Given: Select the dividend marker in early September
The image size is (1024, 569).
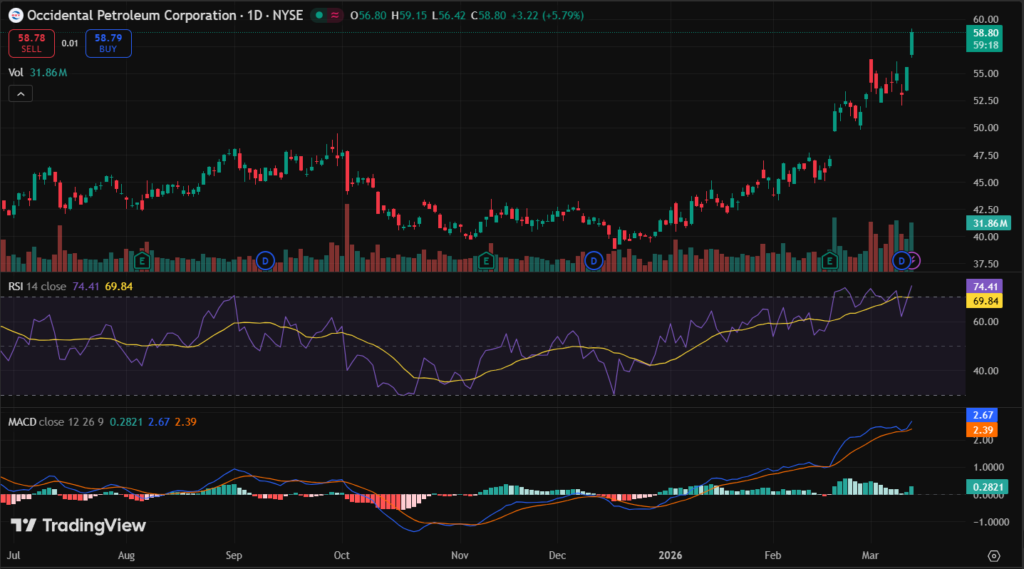Looking at the screenshot, I should pyautogui.click(x=265, y=261).
